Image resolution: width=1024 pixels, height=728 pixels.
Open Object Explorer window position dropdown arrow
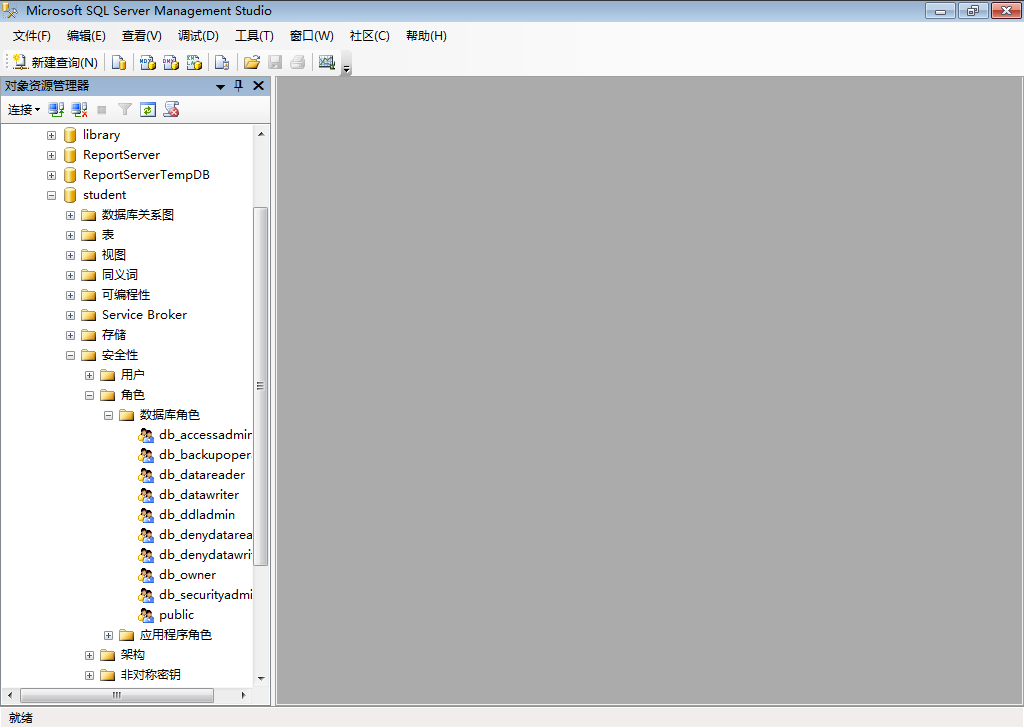[x=221, y=86]
